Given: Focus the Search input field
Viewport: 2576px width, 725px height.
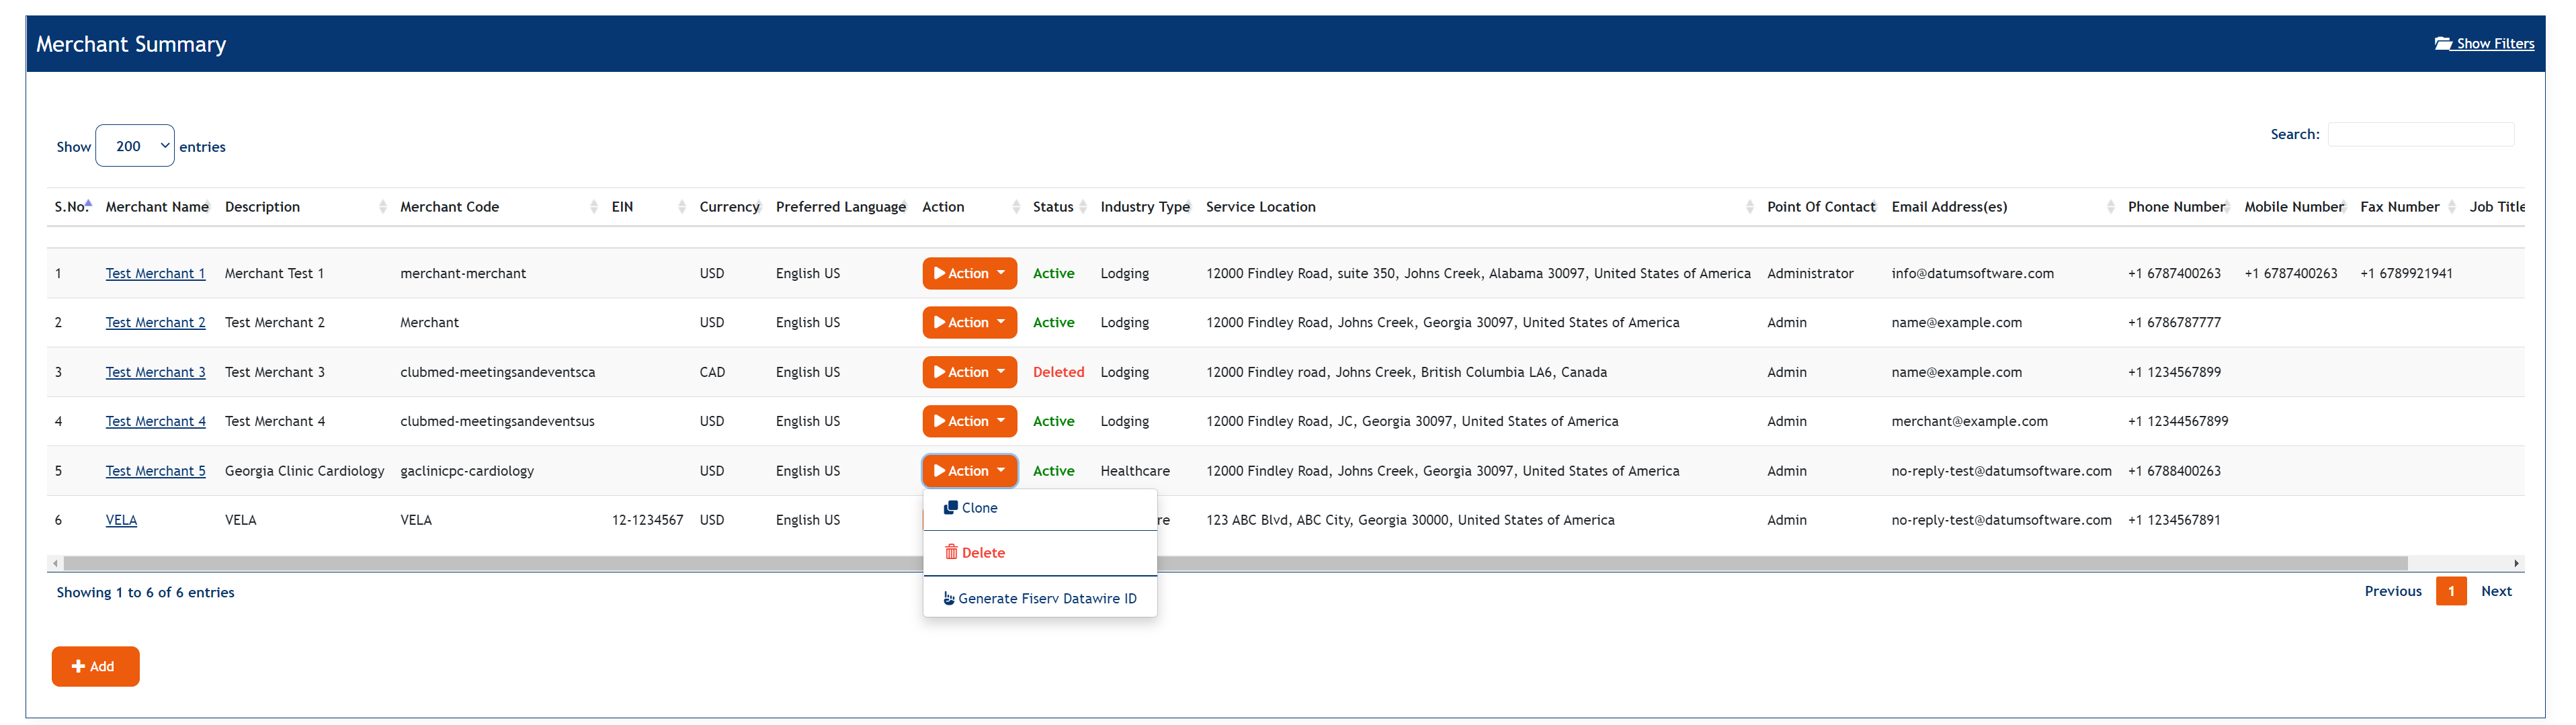Looking at the screenshot, I should click(2419, 135).
